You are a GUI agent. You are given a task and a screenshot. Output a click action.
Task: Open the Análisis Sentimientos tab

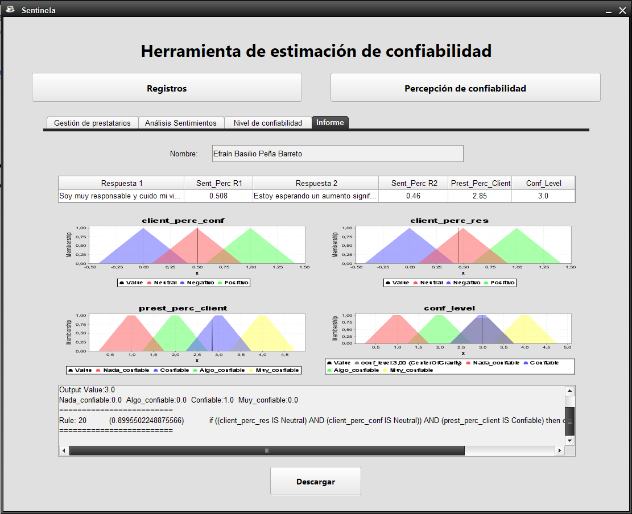click(x=180, y=123)
